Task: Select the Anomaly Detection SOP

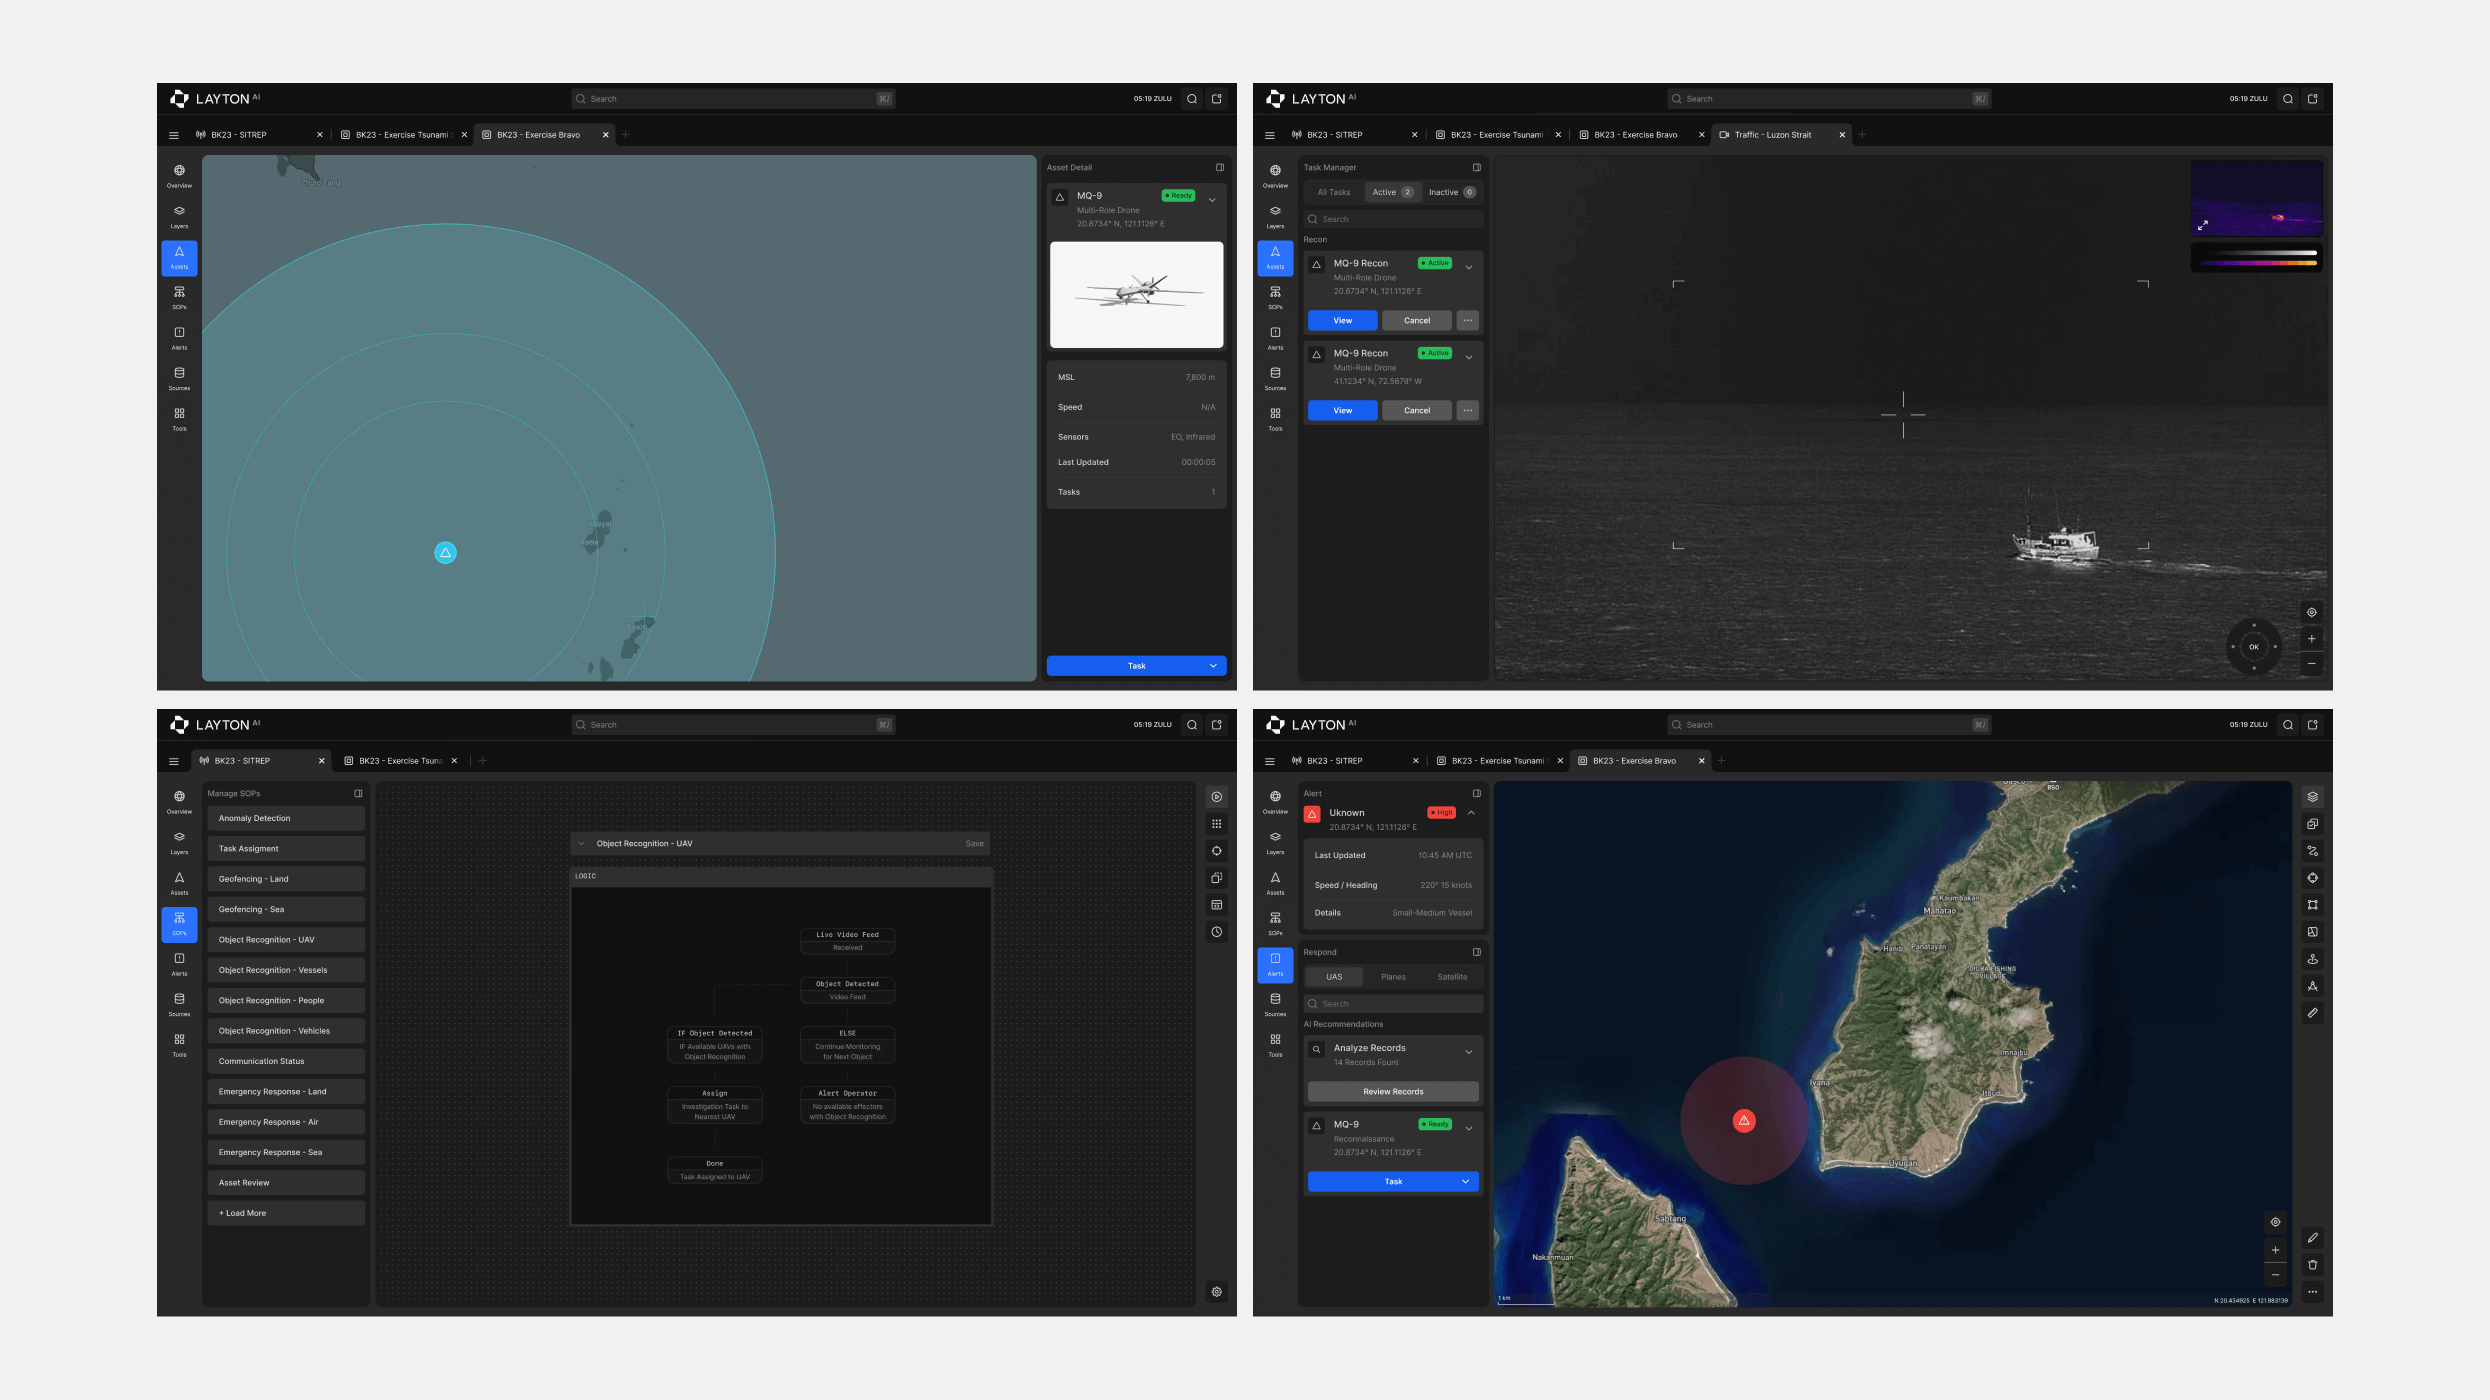Action: click(x=286, y=818)
